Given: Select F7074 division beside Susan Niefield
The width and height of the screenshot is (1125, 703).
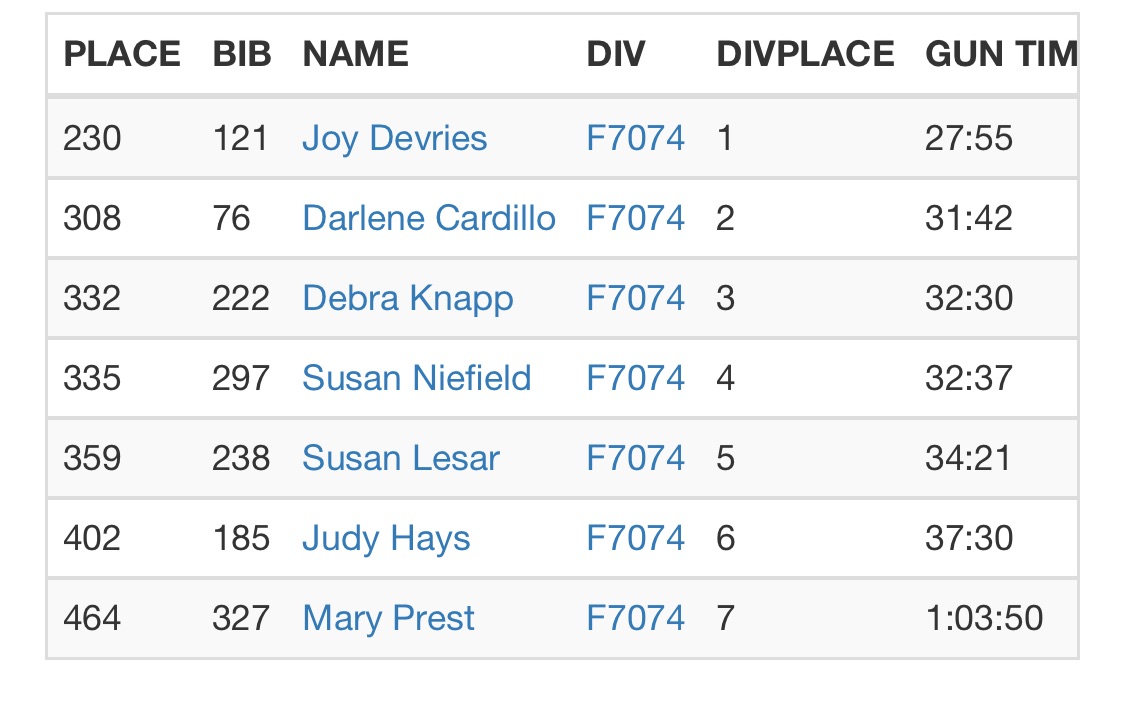Looking at the screenshot, I should click(635, 378).
